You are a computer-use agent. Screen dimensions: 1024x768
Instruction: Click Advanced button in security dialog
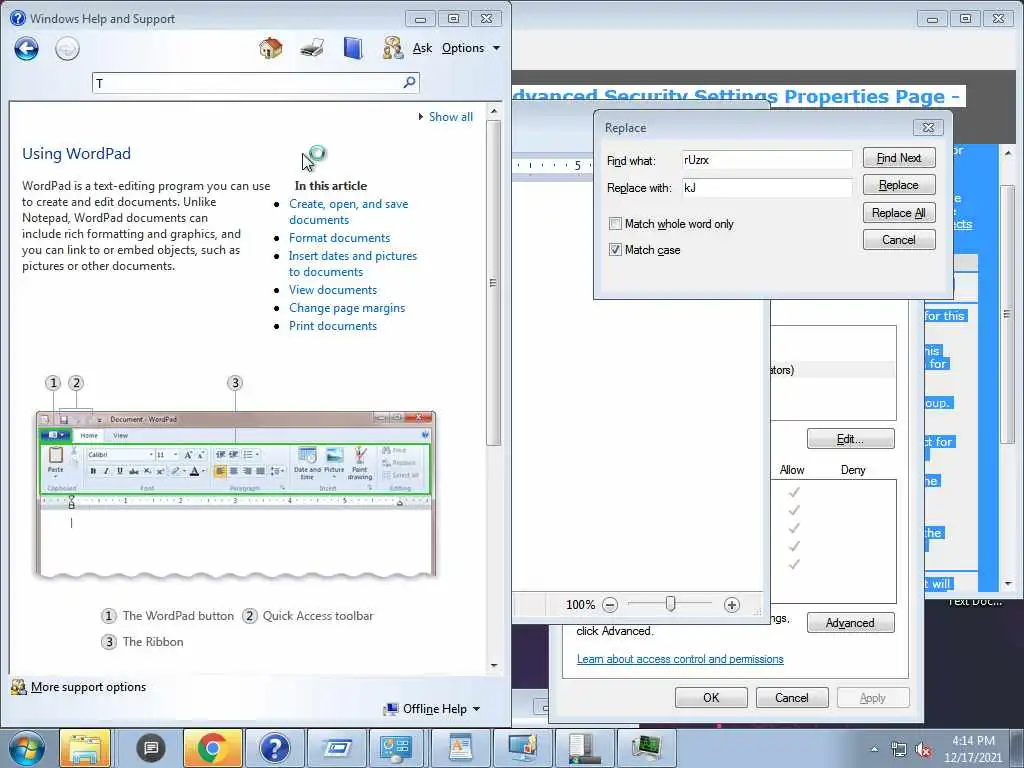click(x=850, y=623)
